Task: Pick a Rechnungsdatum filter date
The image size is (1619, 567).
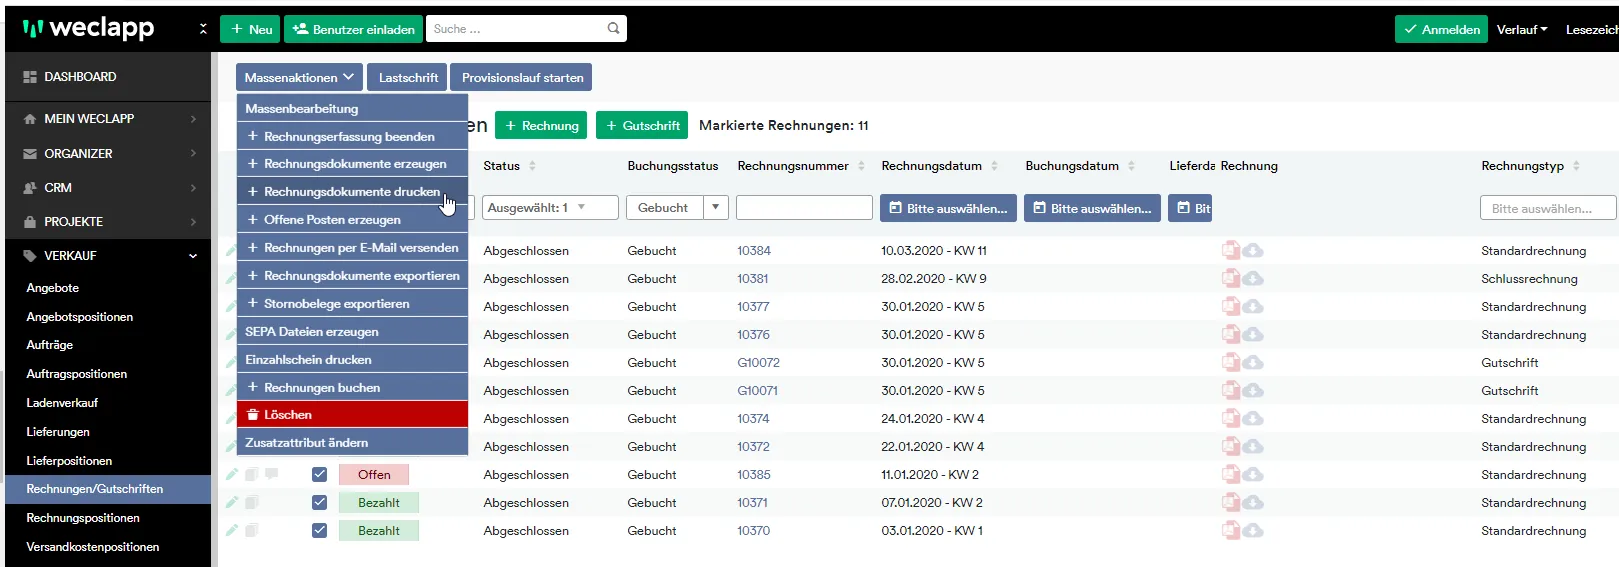Action: (948, 208)
